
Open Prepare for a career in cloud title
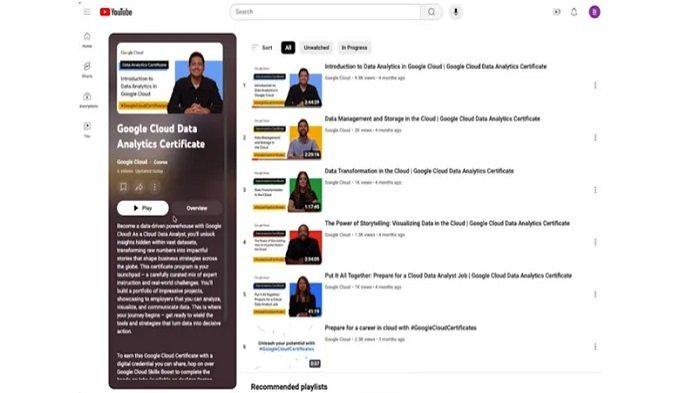(400, 328)
